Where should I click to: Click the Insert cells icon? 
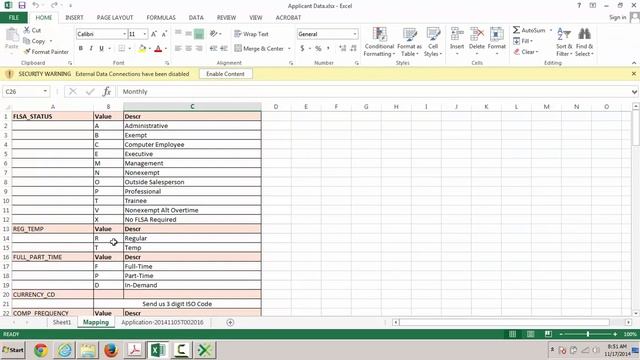coord(457,34)
